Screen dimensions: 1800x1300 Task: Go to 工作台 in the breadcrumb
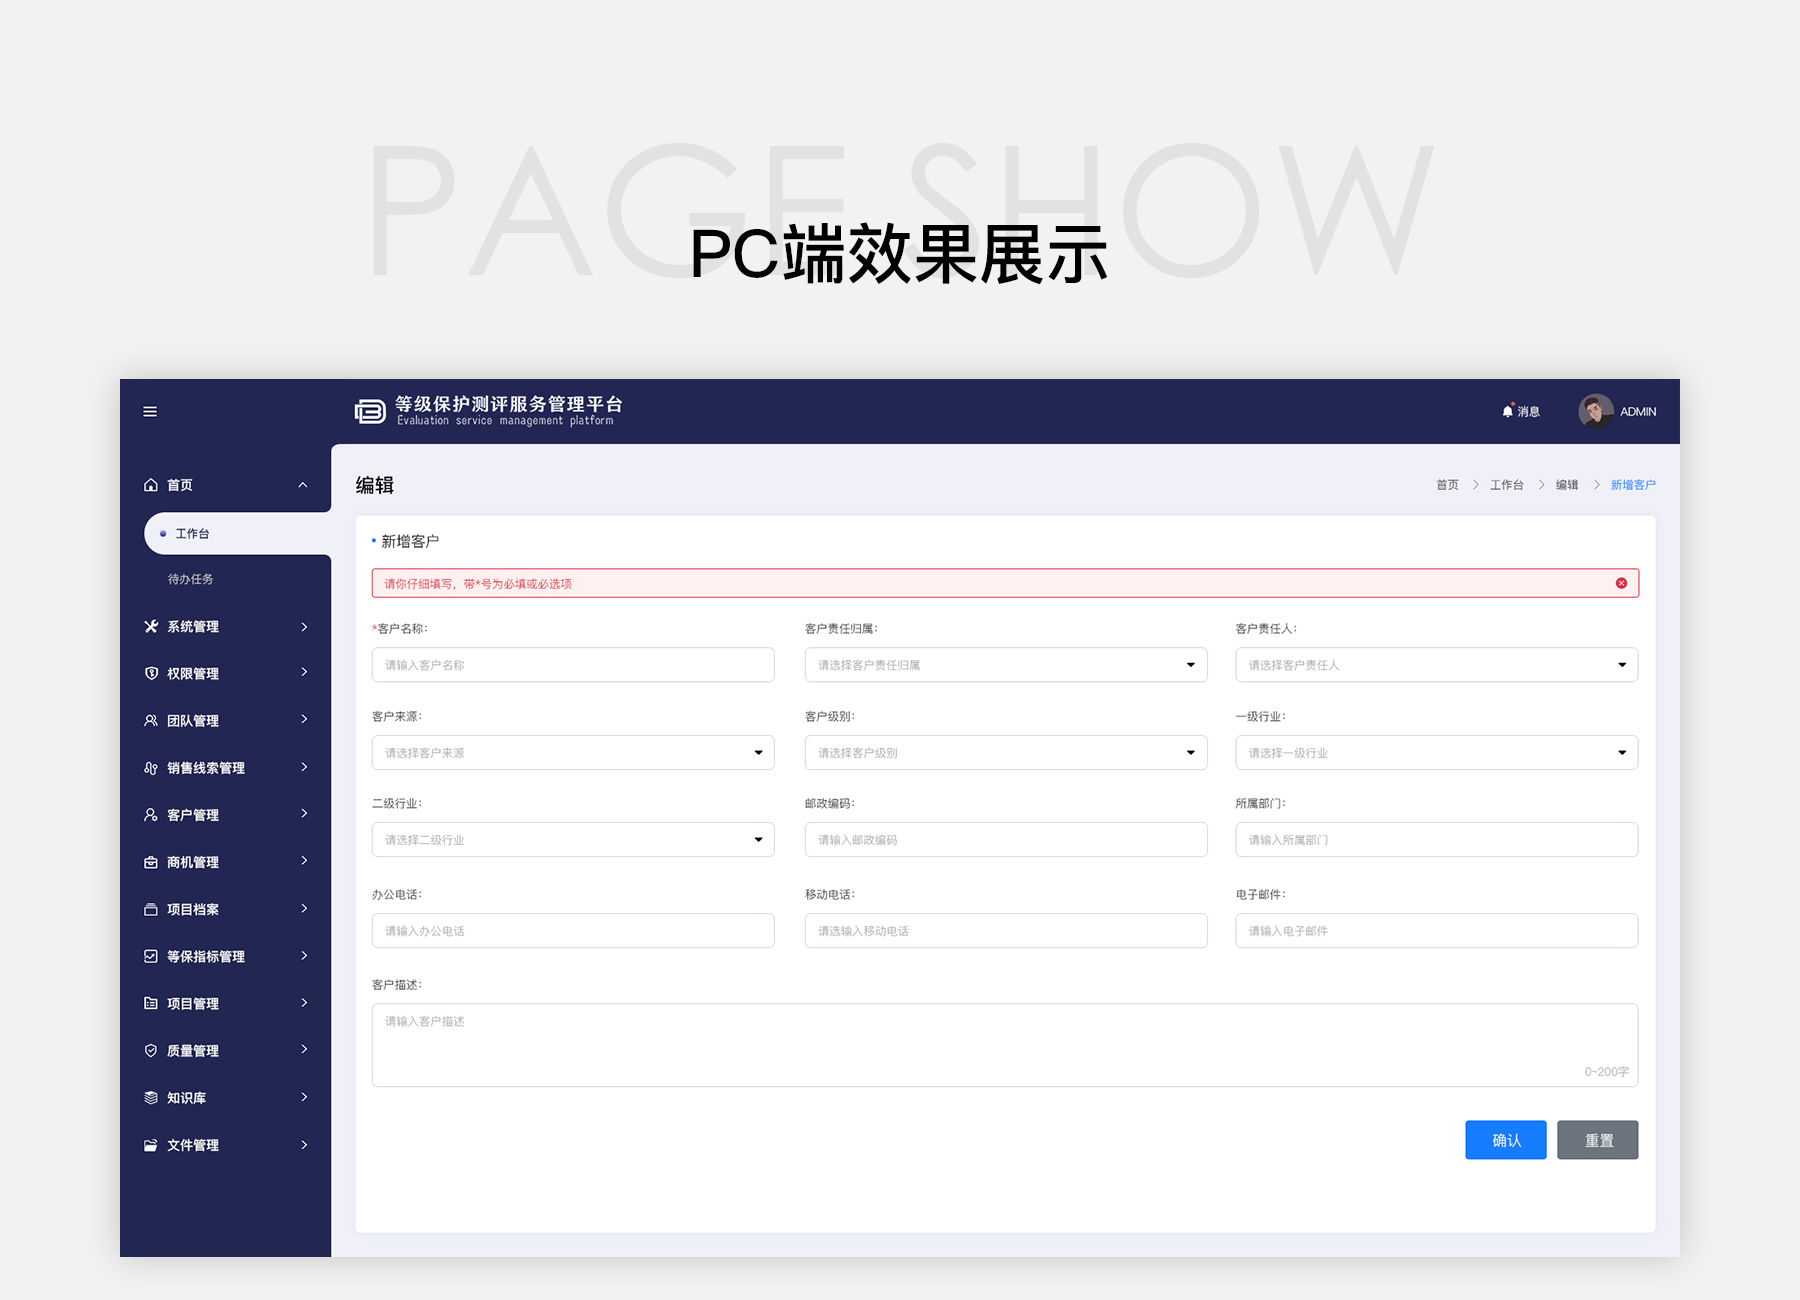[1506, 485]
